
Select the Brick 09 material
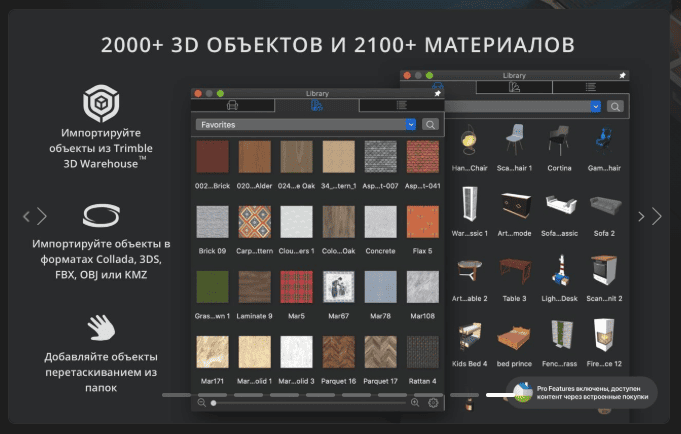[x=212, y=222]
